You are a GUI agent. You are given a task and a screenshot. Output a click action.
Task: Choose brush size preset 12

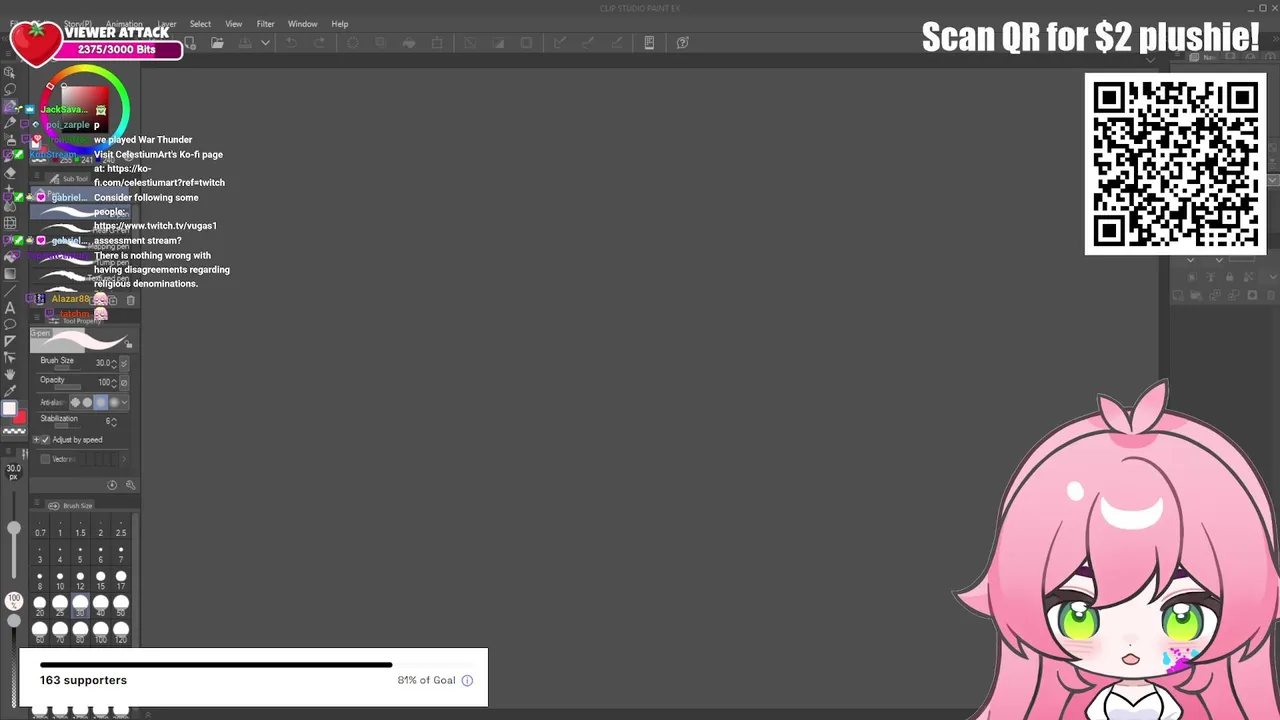(80, 580)
